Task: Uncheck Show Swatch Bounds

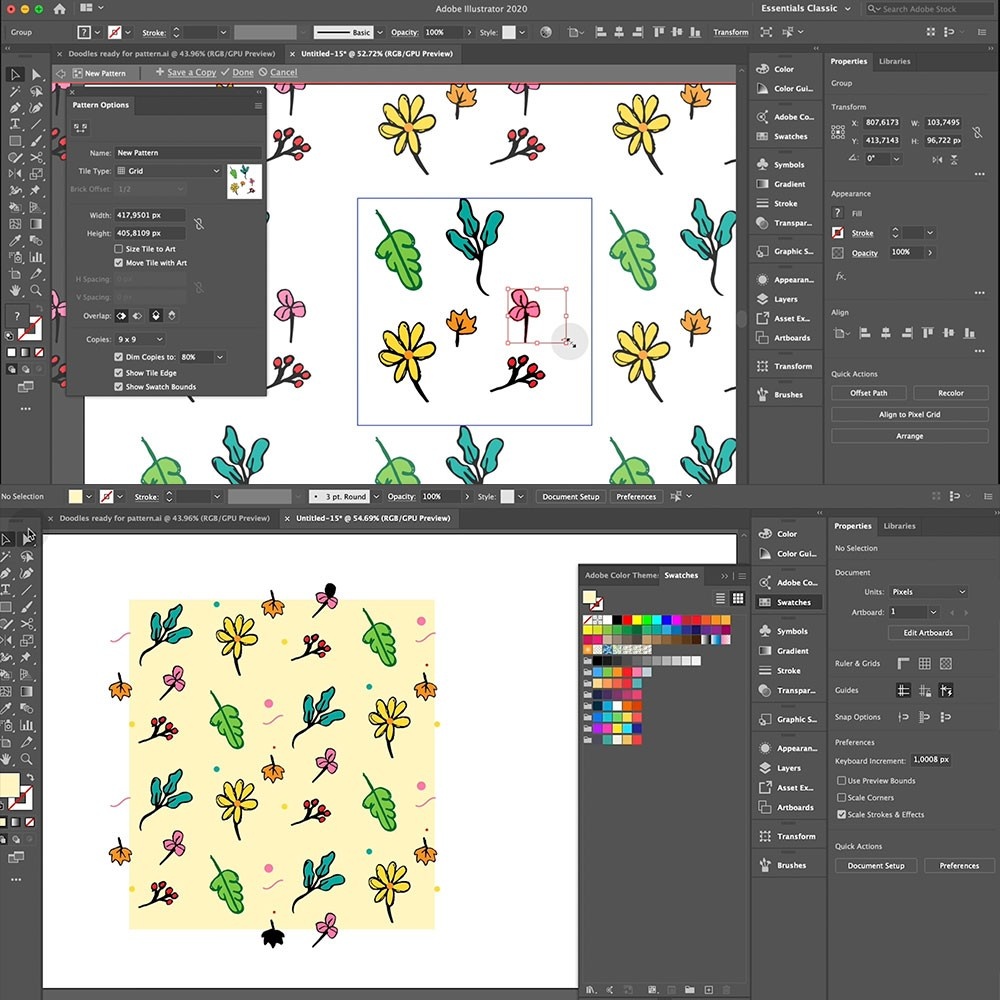Action: (x=119, y=387)
